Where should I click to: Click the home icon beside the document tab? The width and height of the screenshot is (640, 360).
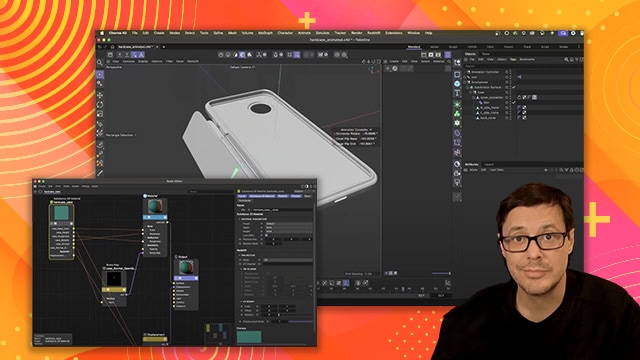(112, 47)
